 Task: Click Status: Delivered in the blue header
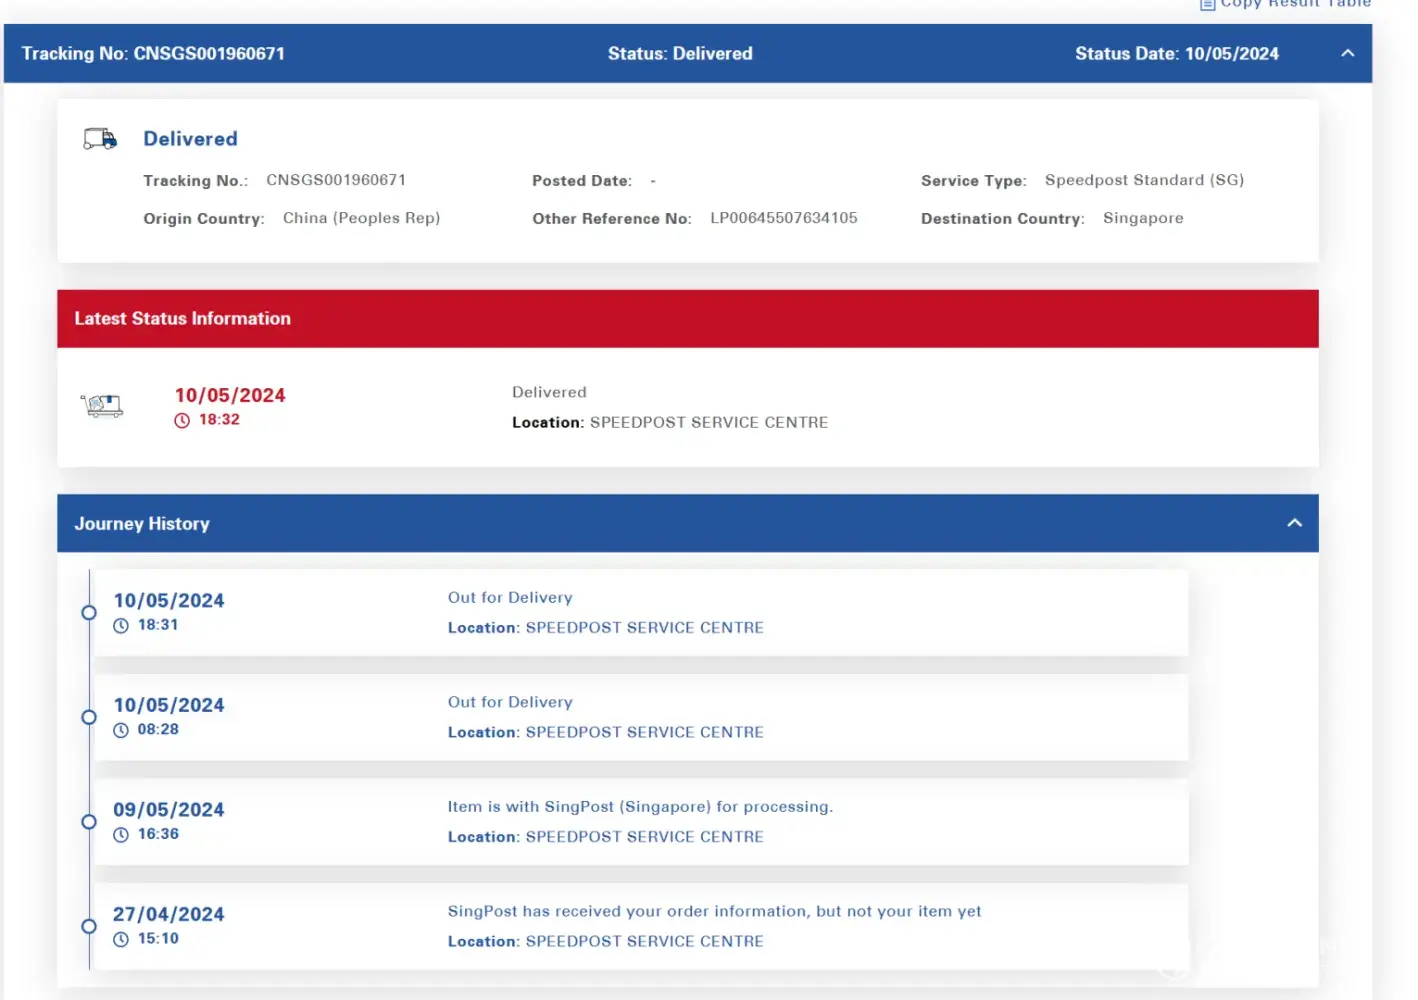680,54
